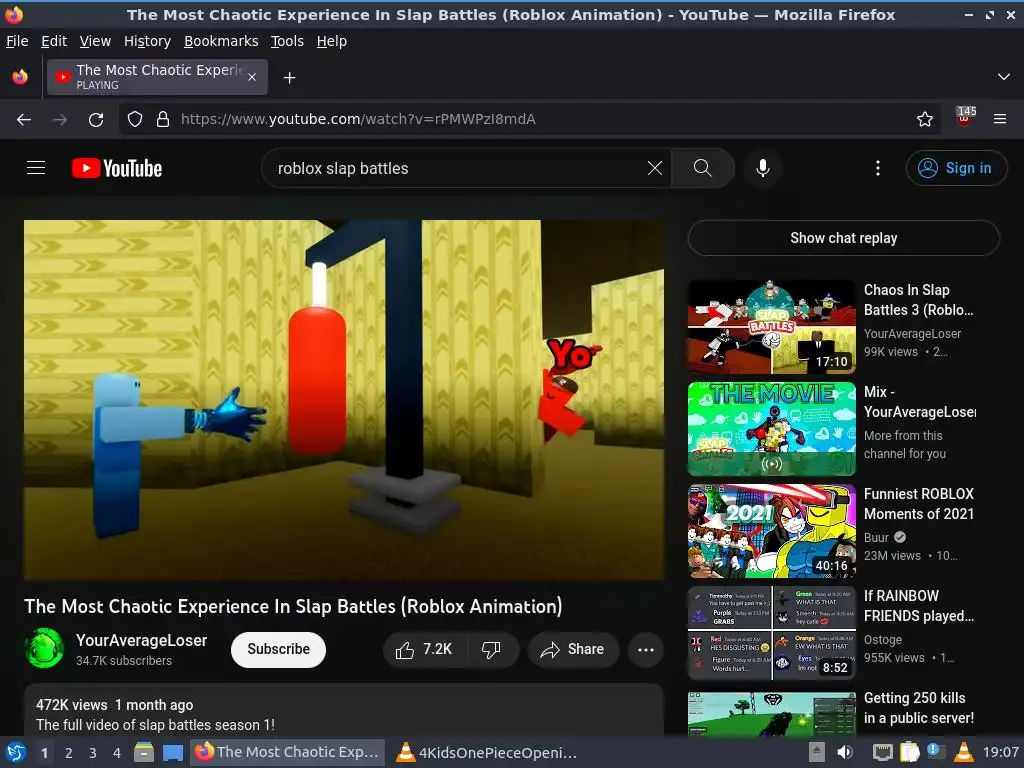
Task: Open taskbar volume speaker icon
Action: point(845,752)
